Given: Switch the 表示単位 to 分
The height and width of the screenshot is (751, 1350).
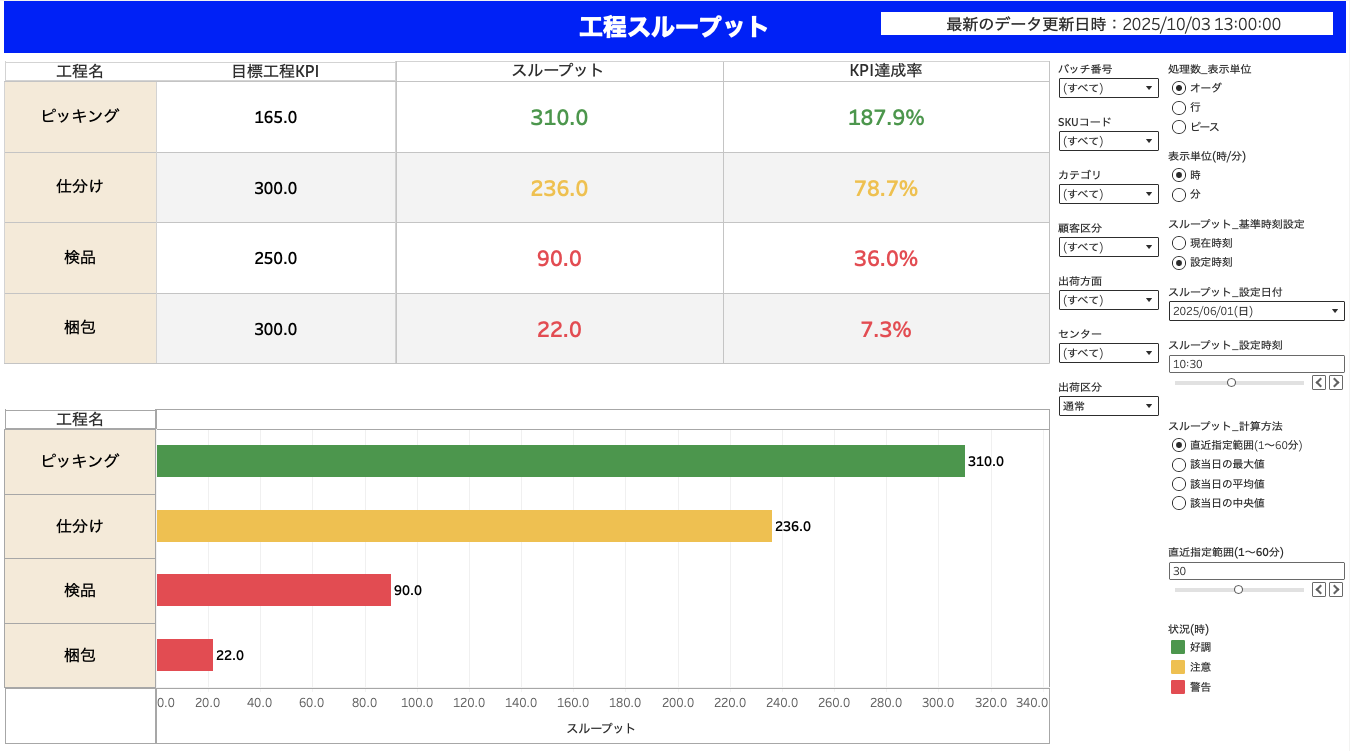Looking at the screenshot, I should pyautogui.click(x=1179, y=194).
